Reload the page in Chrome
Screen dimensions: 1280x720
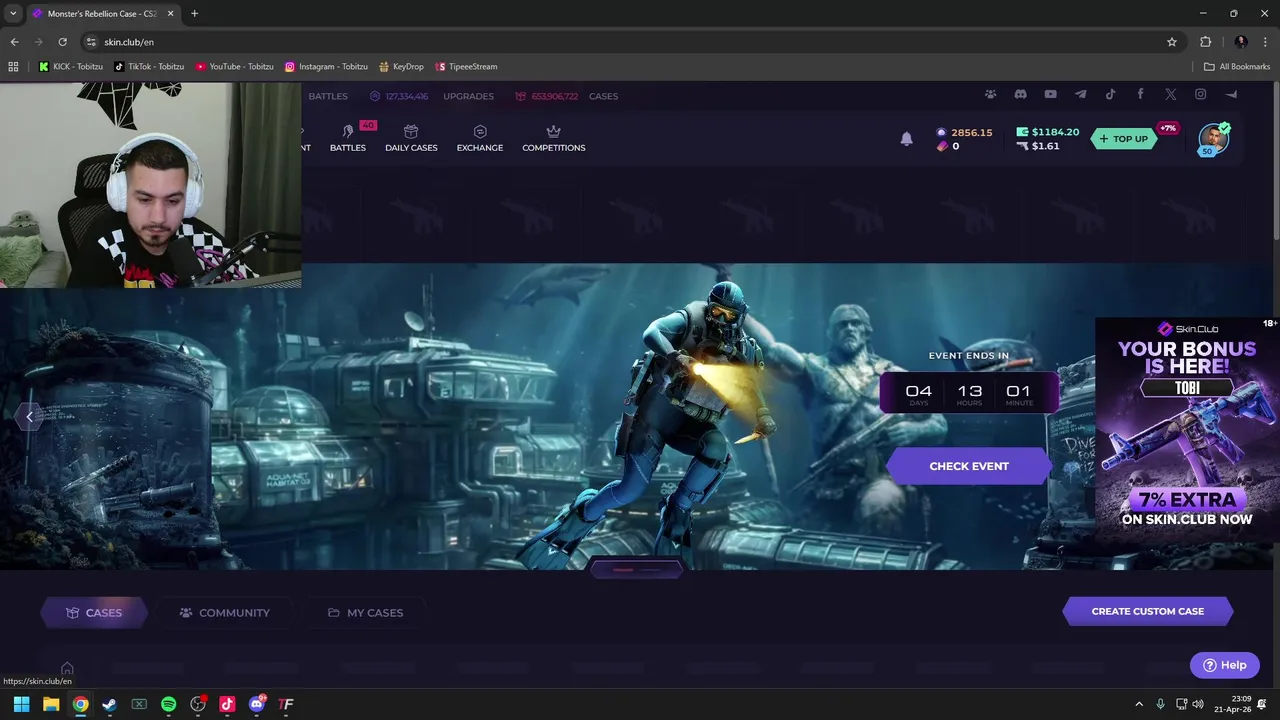pos(62,42)
